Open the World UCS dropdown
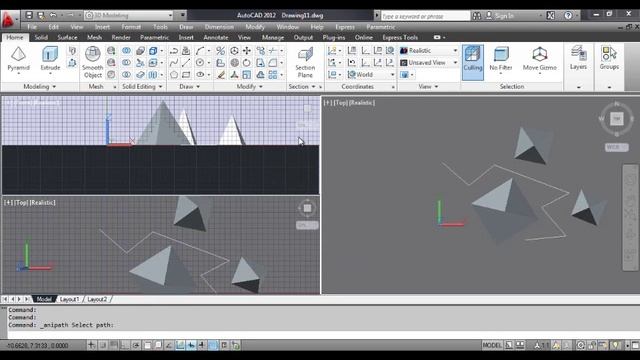Viewport: 640px width, 360px height. [x=371, y=75]
